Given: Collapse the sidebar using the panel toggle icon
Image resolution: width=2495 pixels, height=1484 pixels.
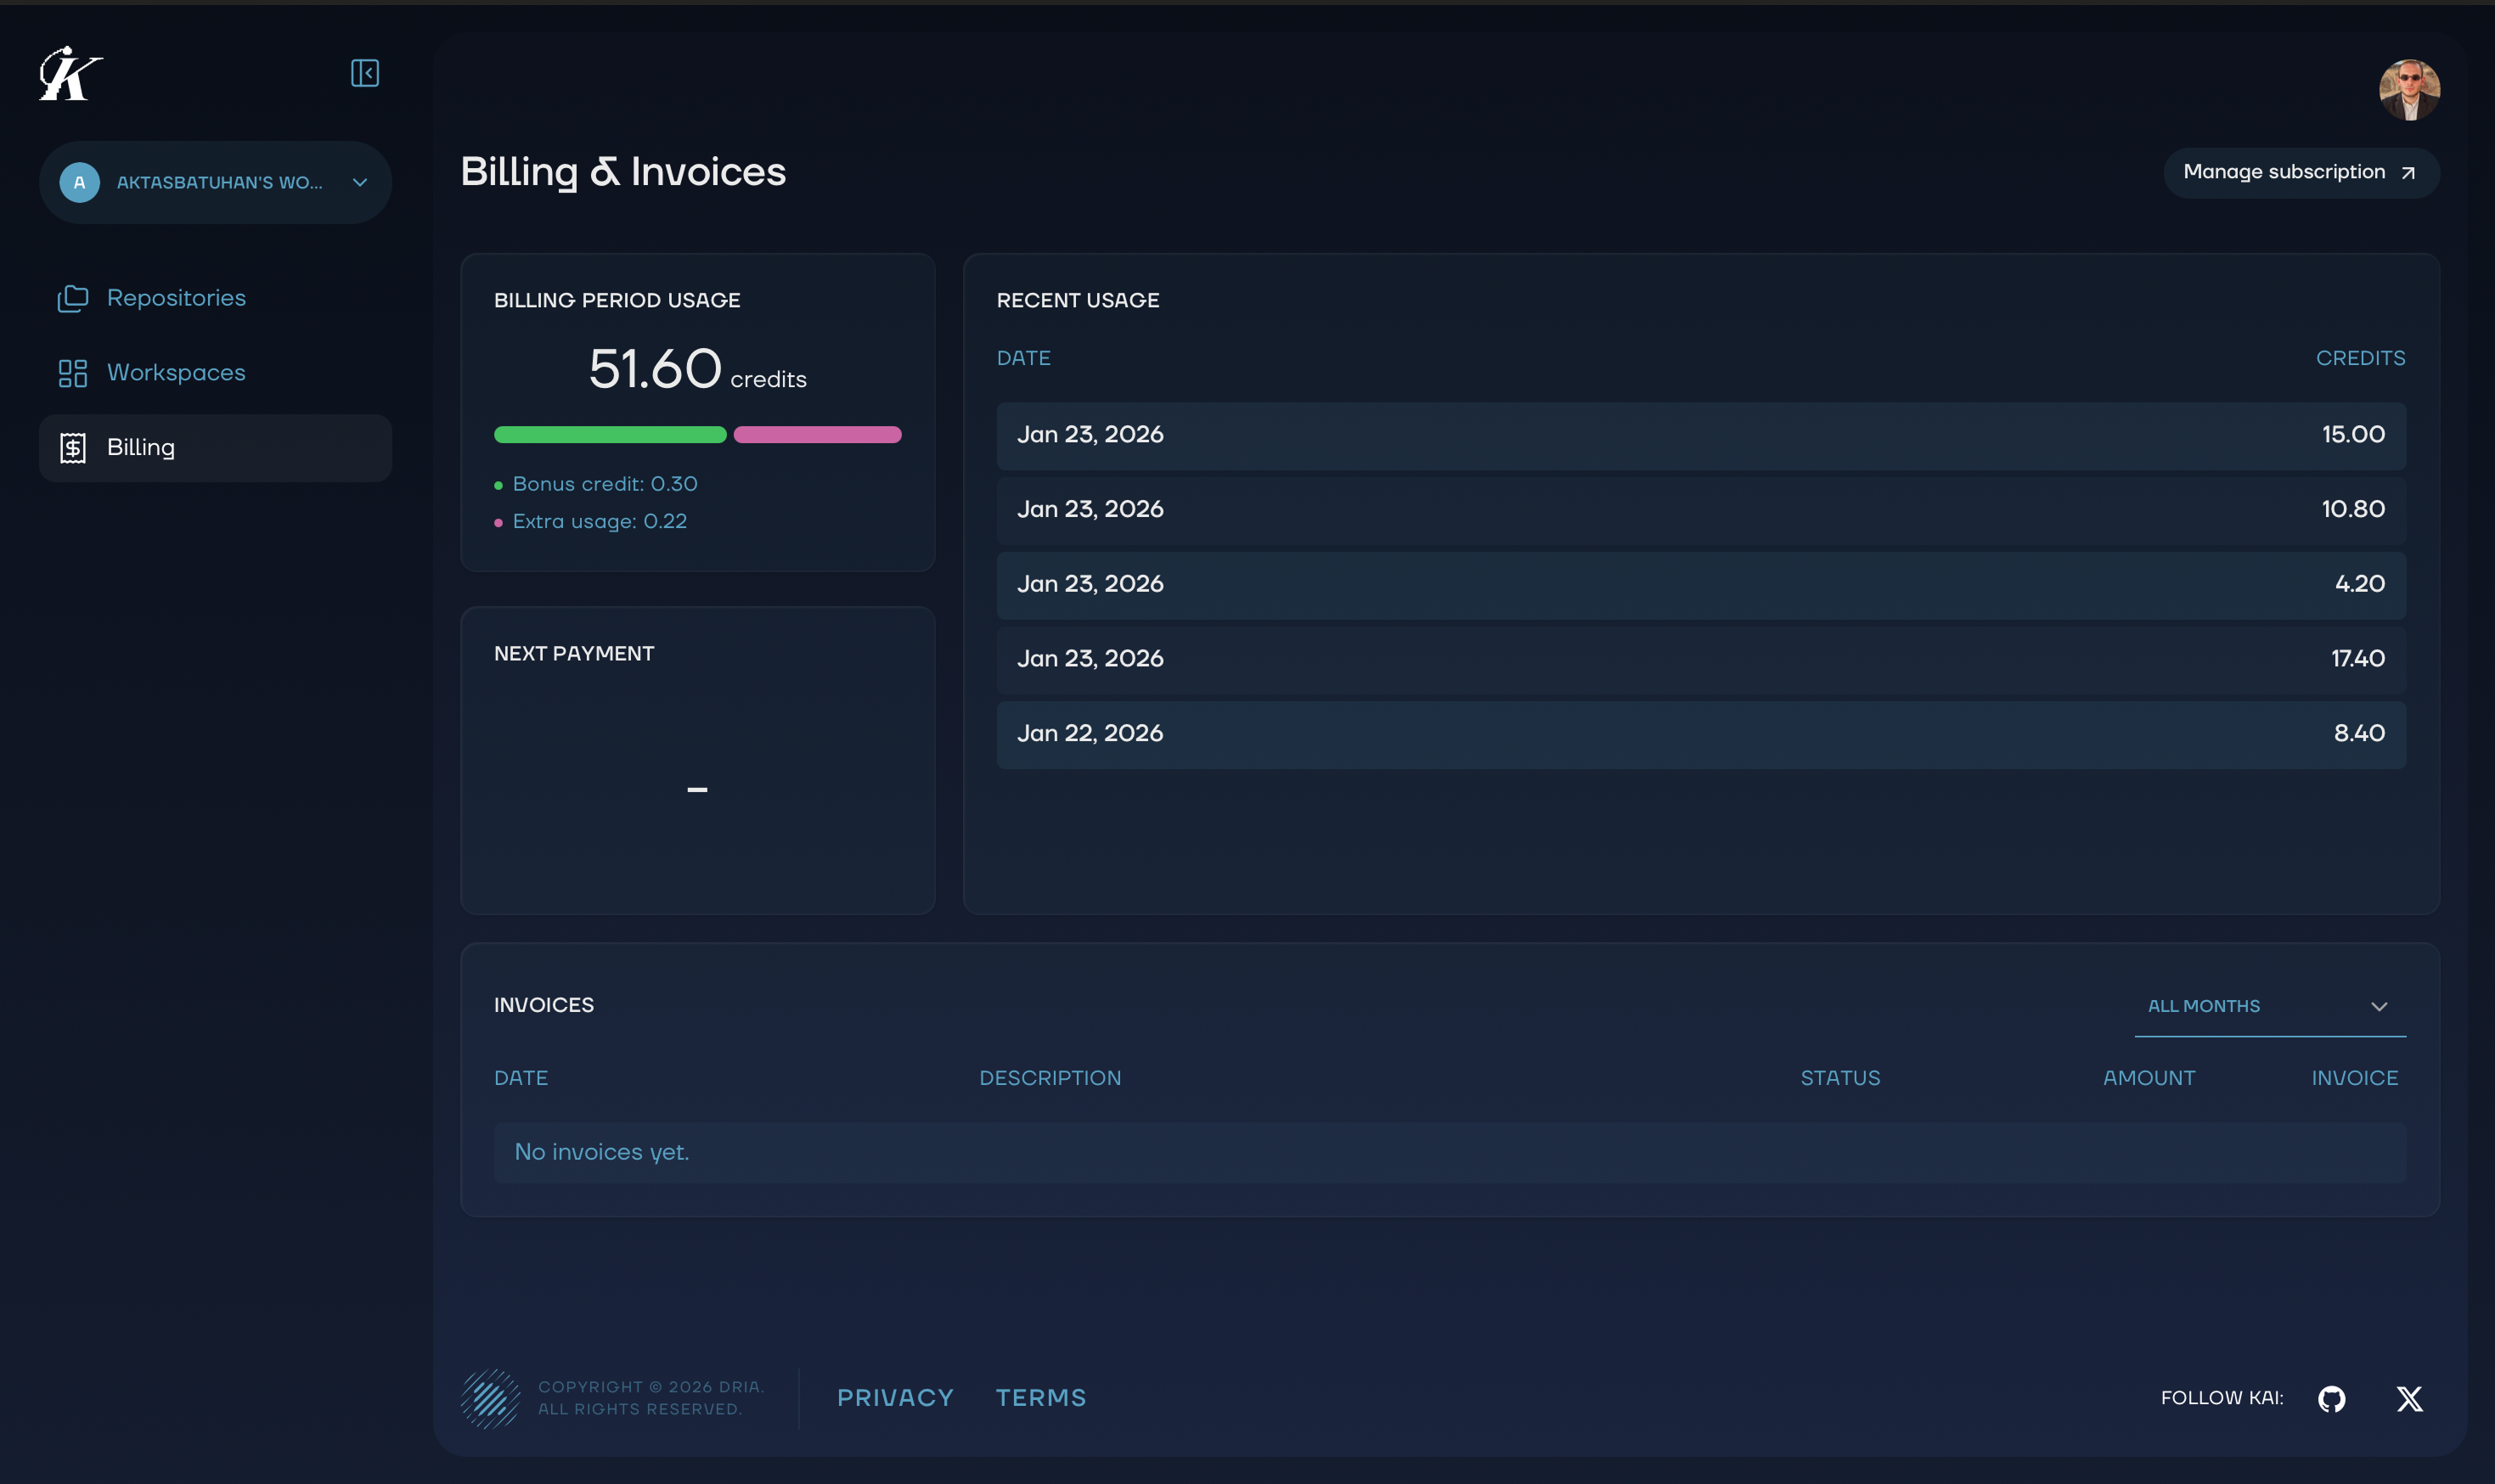Looking at the screenshot, I should (364, 72).
